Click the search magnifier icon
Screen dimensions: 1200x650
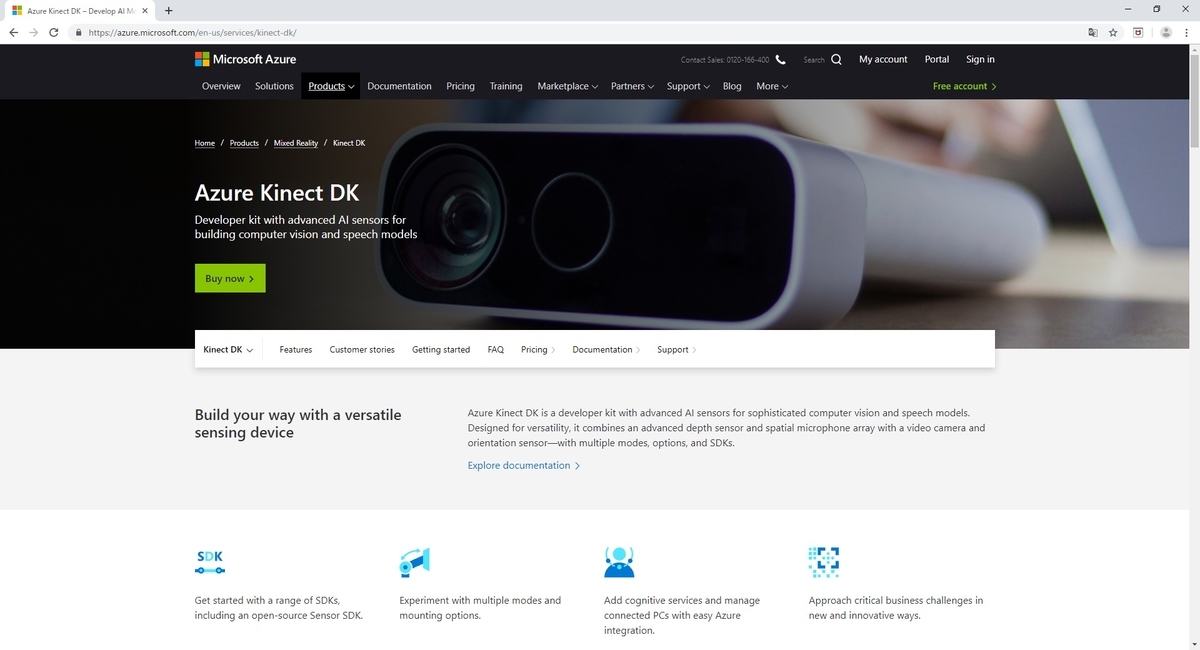pyautogui.click(x=836, y=59)
